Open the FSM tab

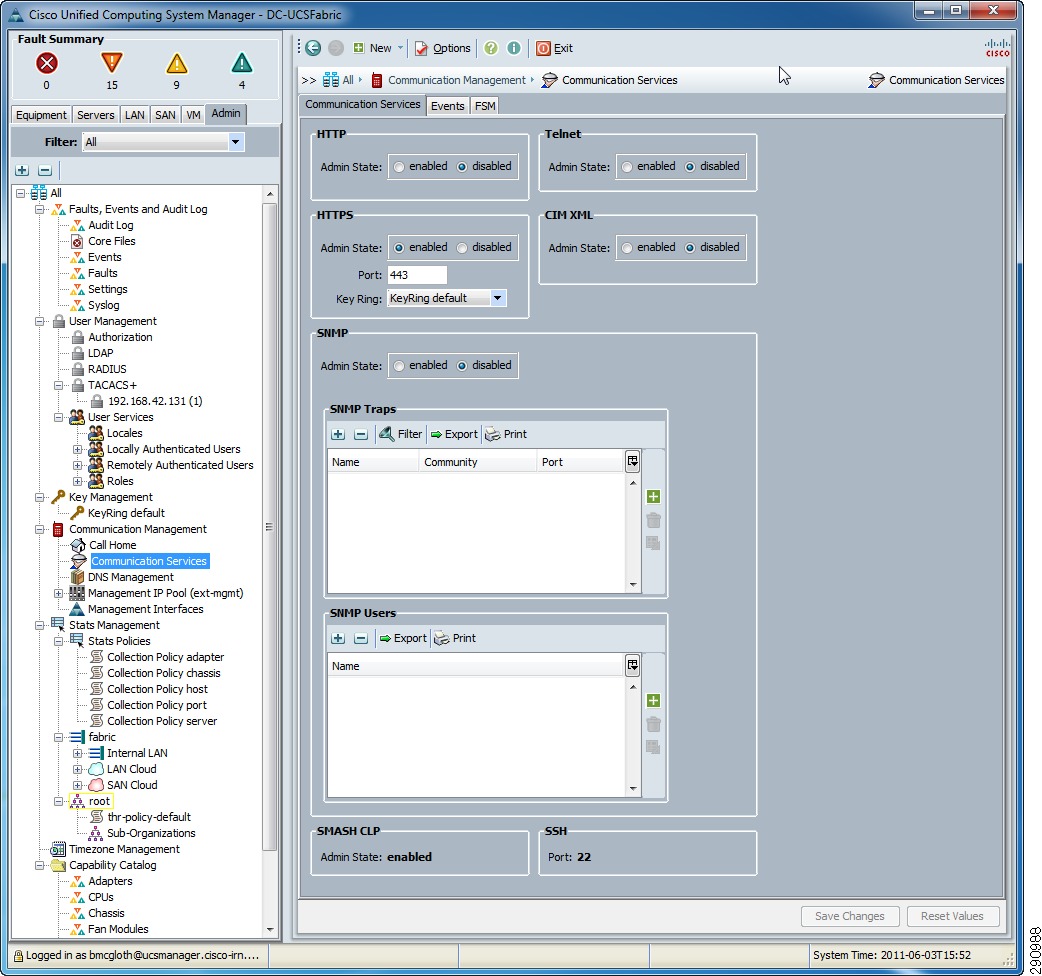(485, 106)
